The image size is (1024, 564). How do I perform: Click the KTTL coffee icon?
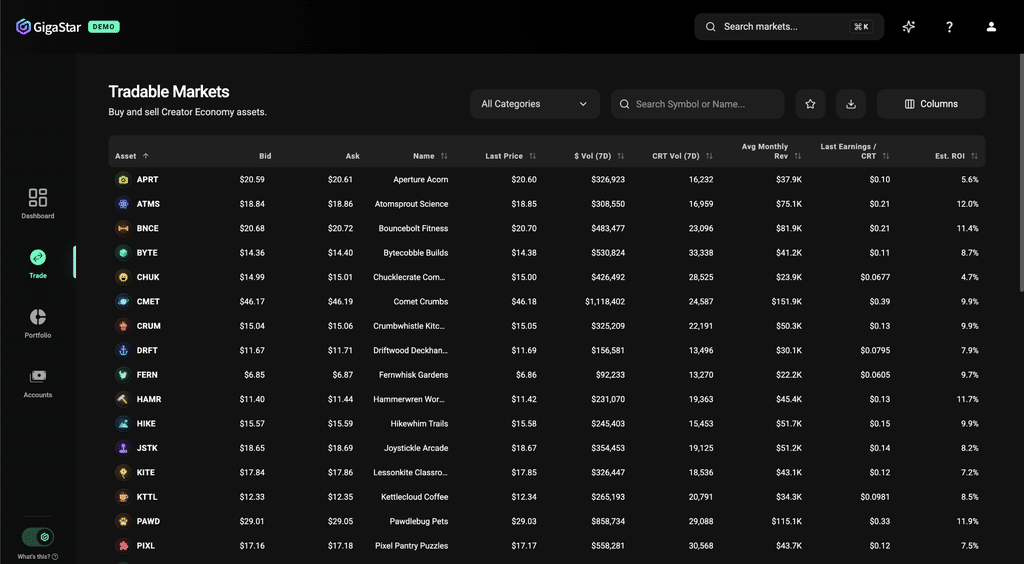click(x=123, y=497)
